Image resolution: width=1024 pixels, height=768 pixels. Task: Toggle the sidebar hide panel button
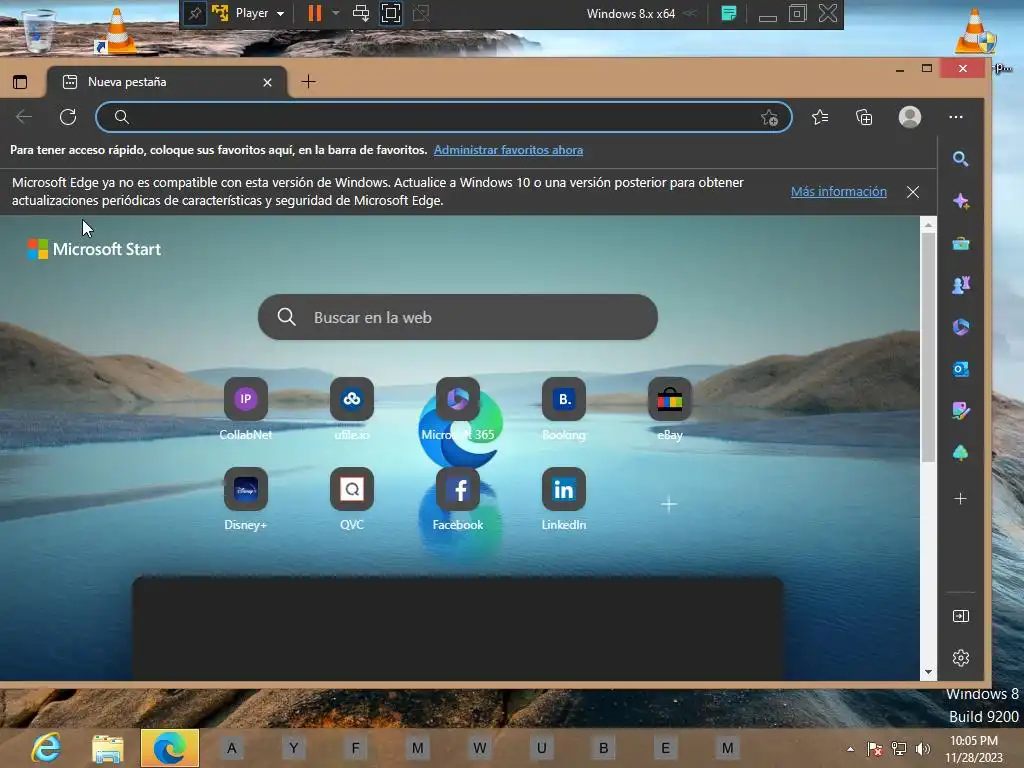[x=960, y=616]
